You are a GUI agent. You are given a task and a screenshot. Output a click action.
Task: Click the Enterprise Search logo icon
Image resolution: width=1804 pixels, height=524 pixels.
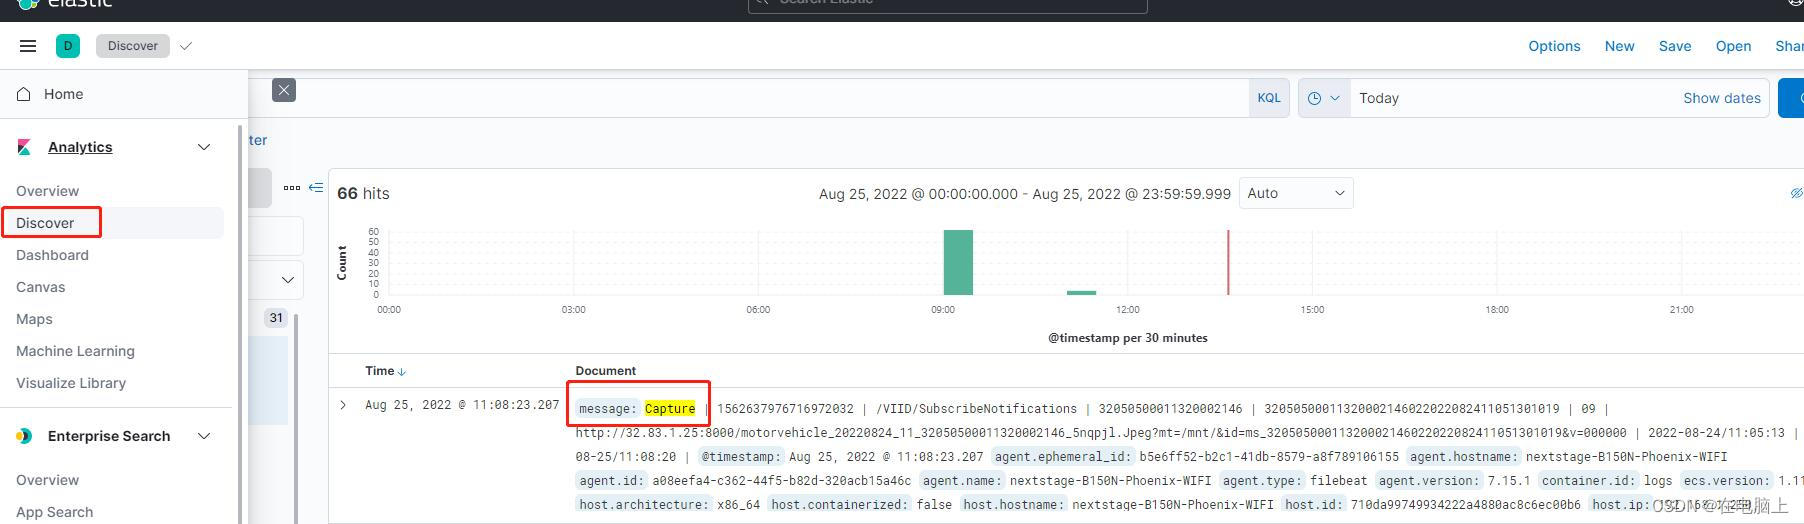pyautogui.click(x=24, y=436)
